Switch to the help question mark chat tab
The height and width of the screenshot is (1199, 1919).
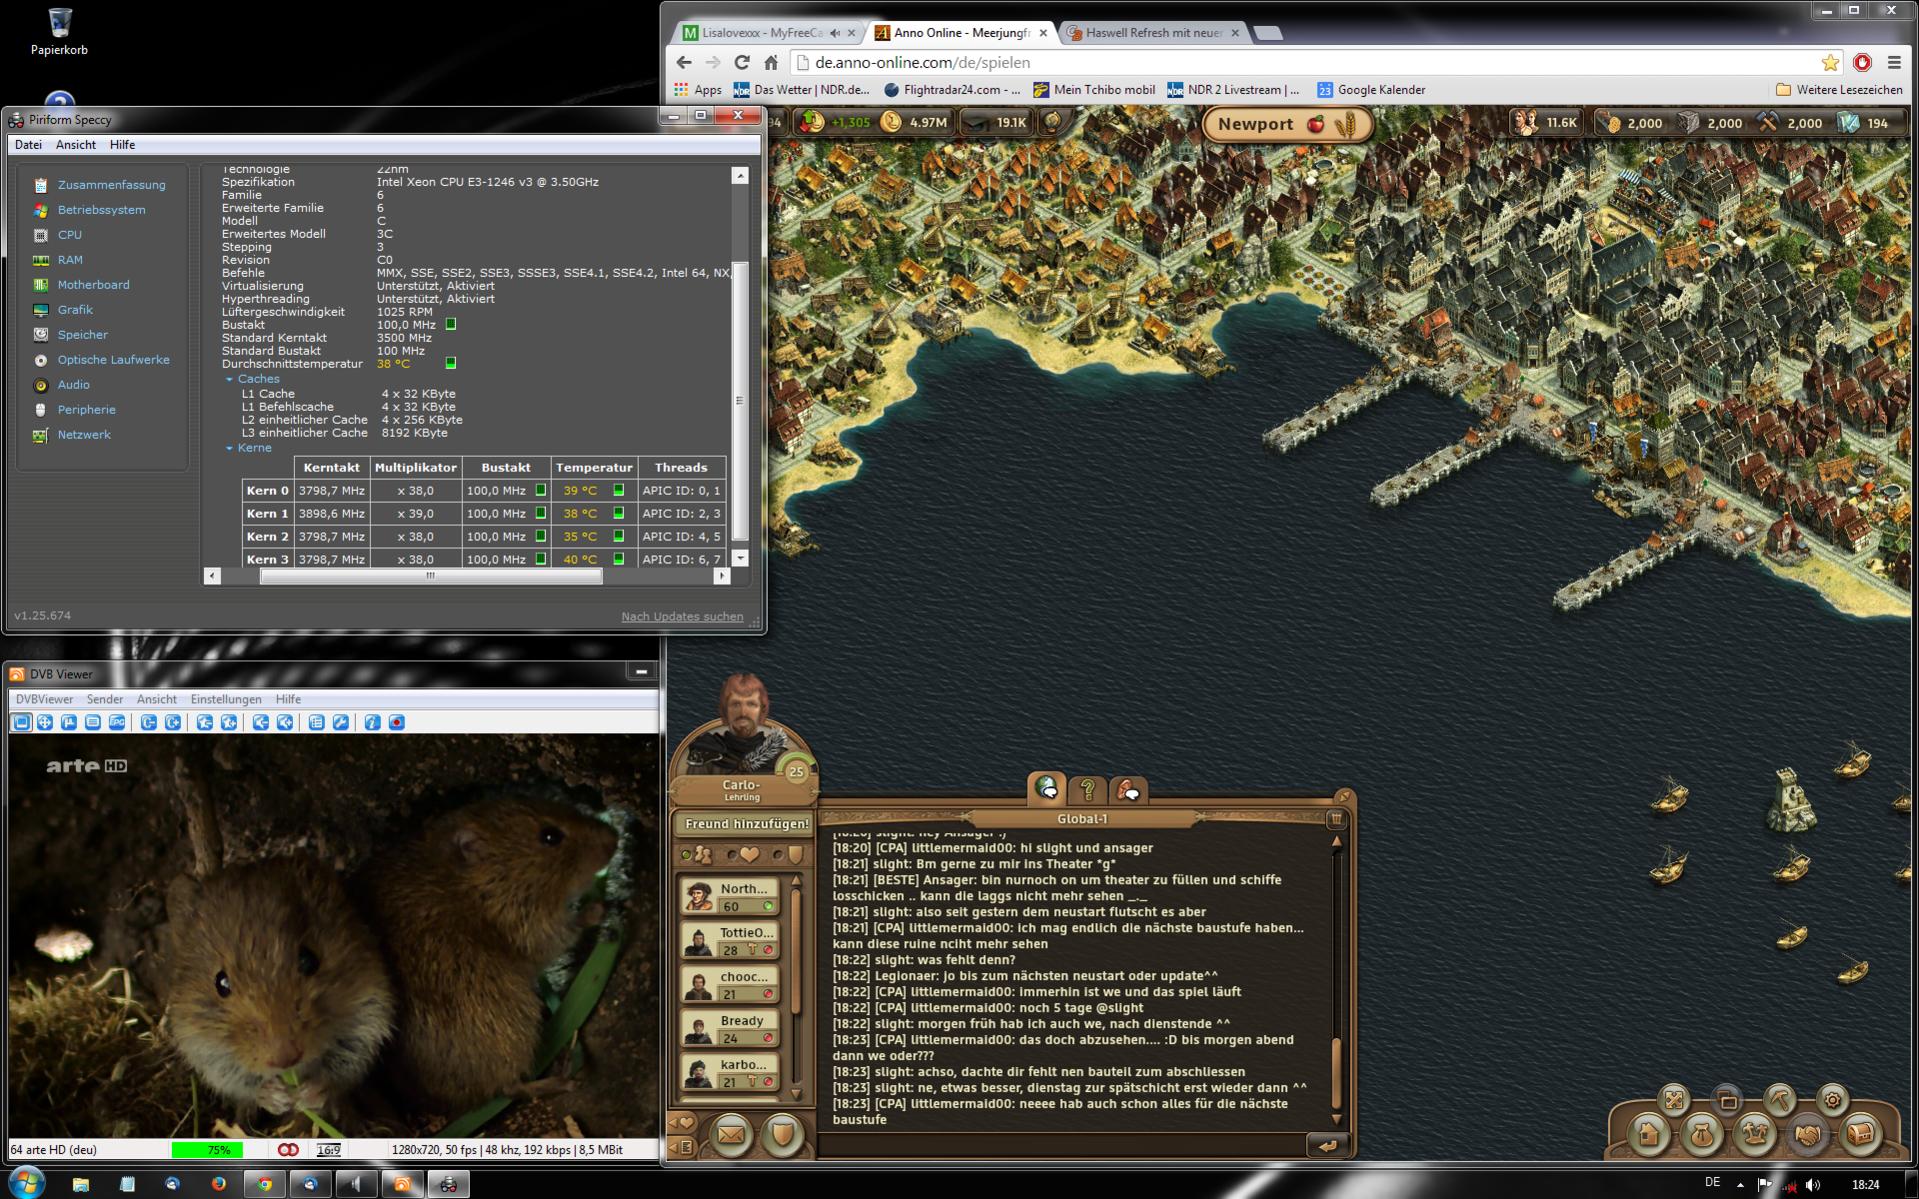[1088, 790]
